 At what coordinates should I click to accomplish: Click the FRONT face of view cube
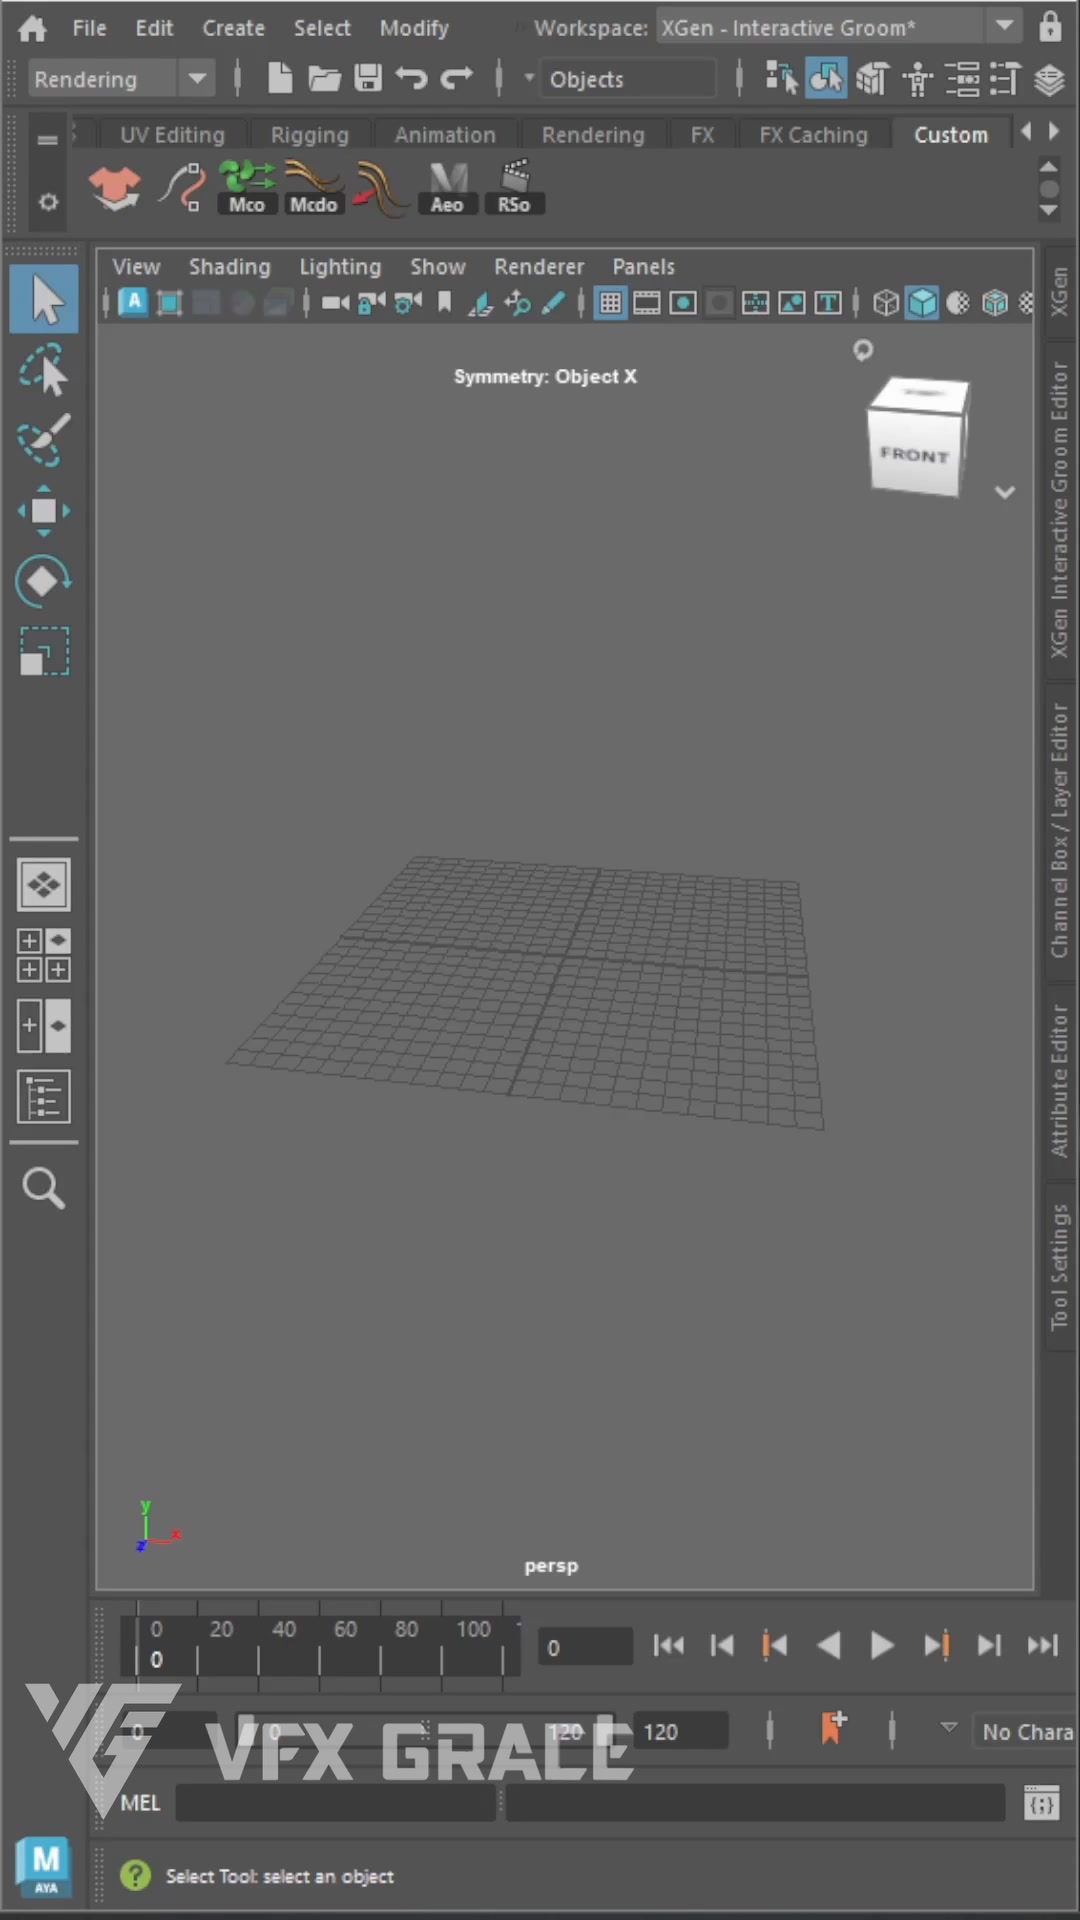915,455
